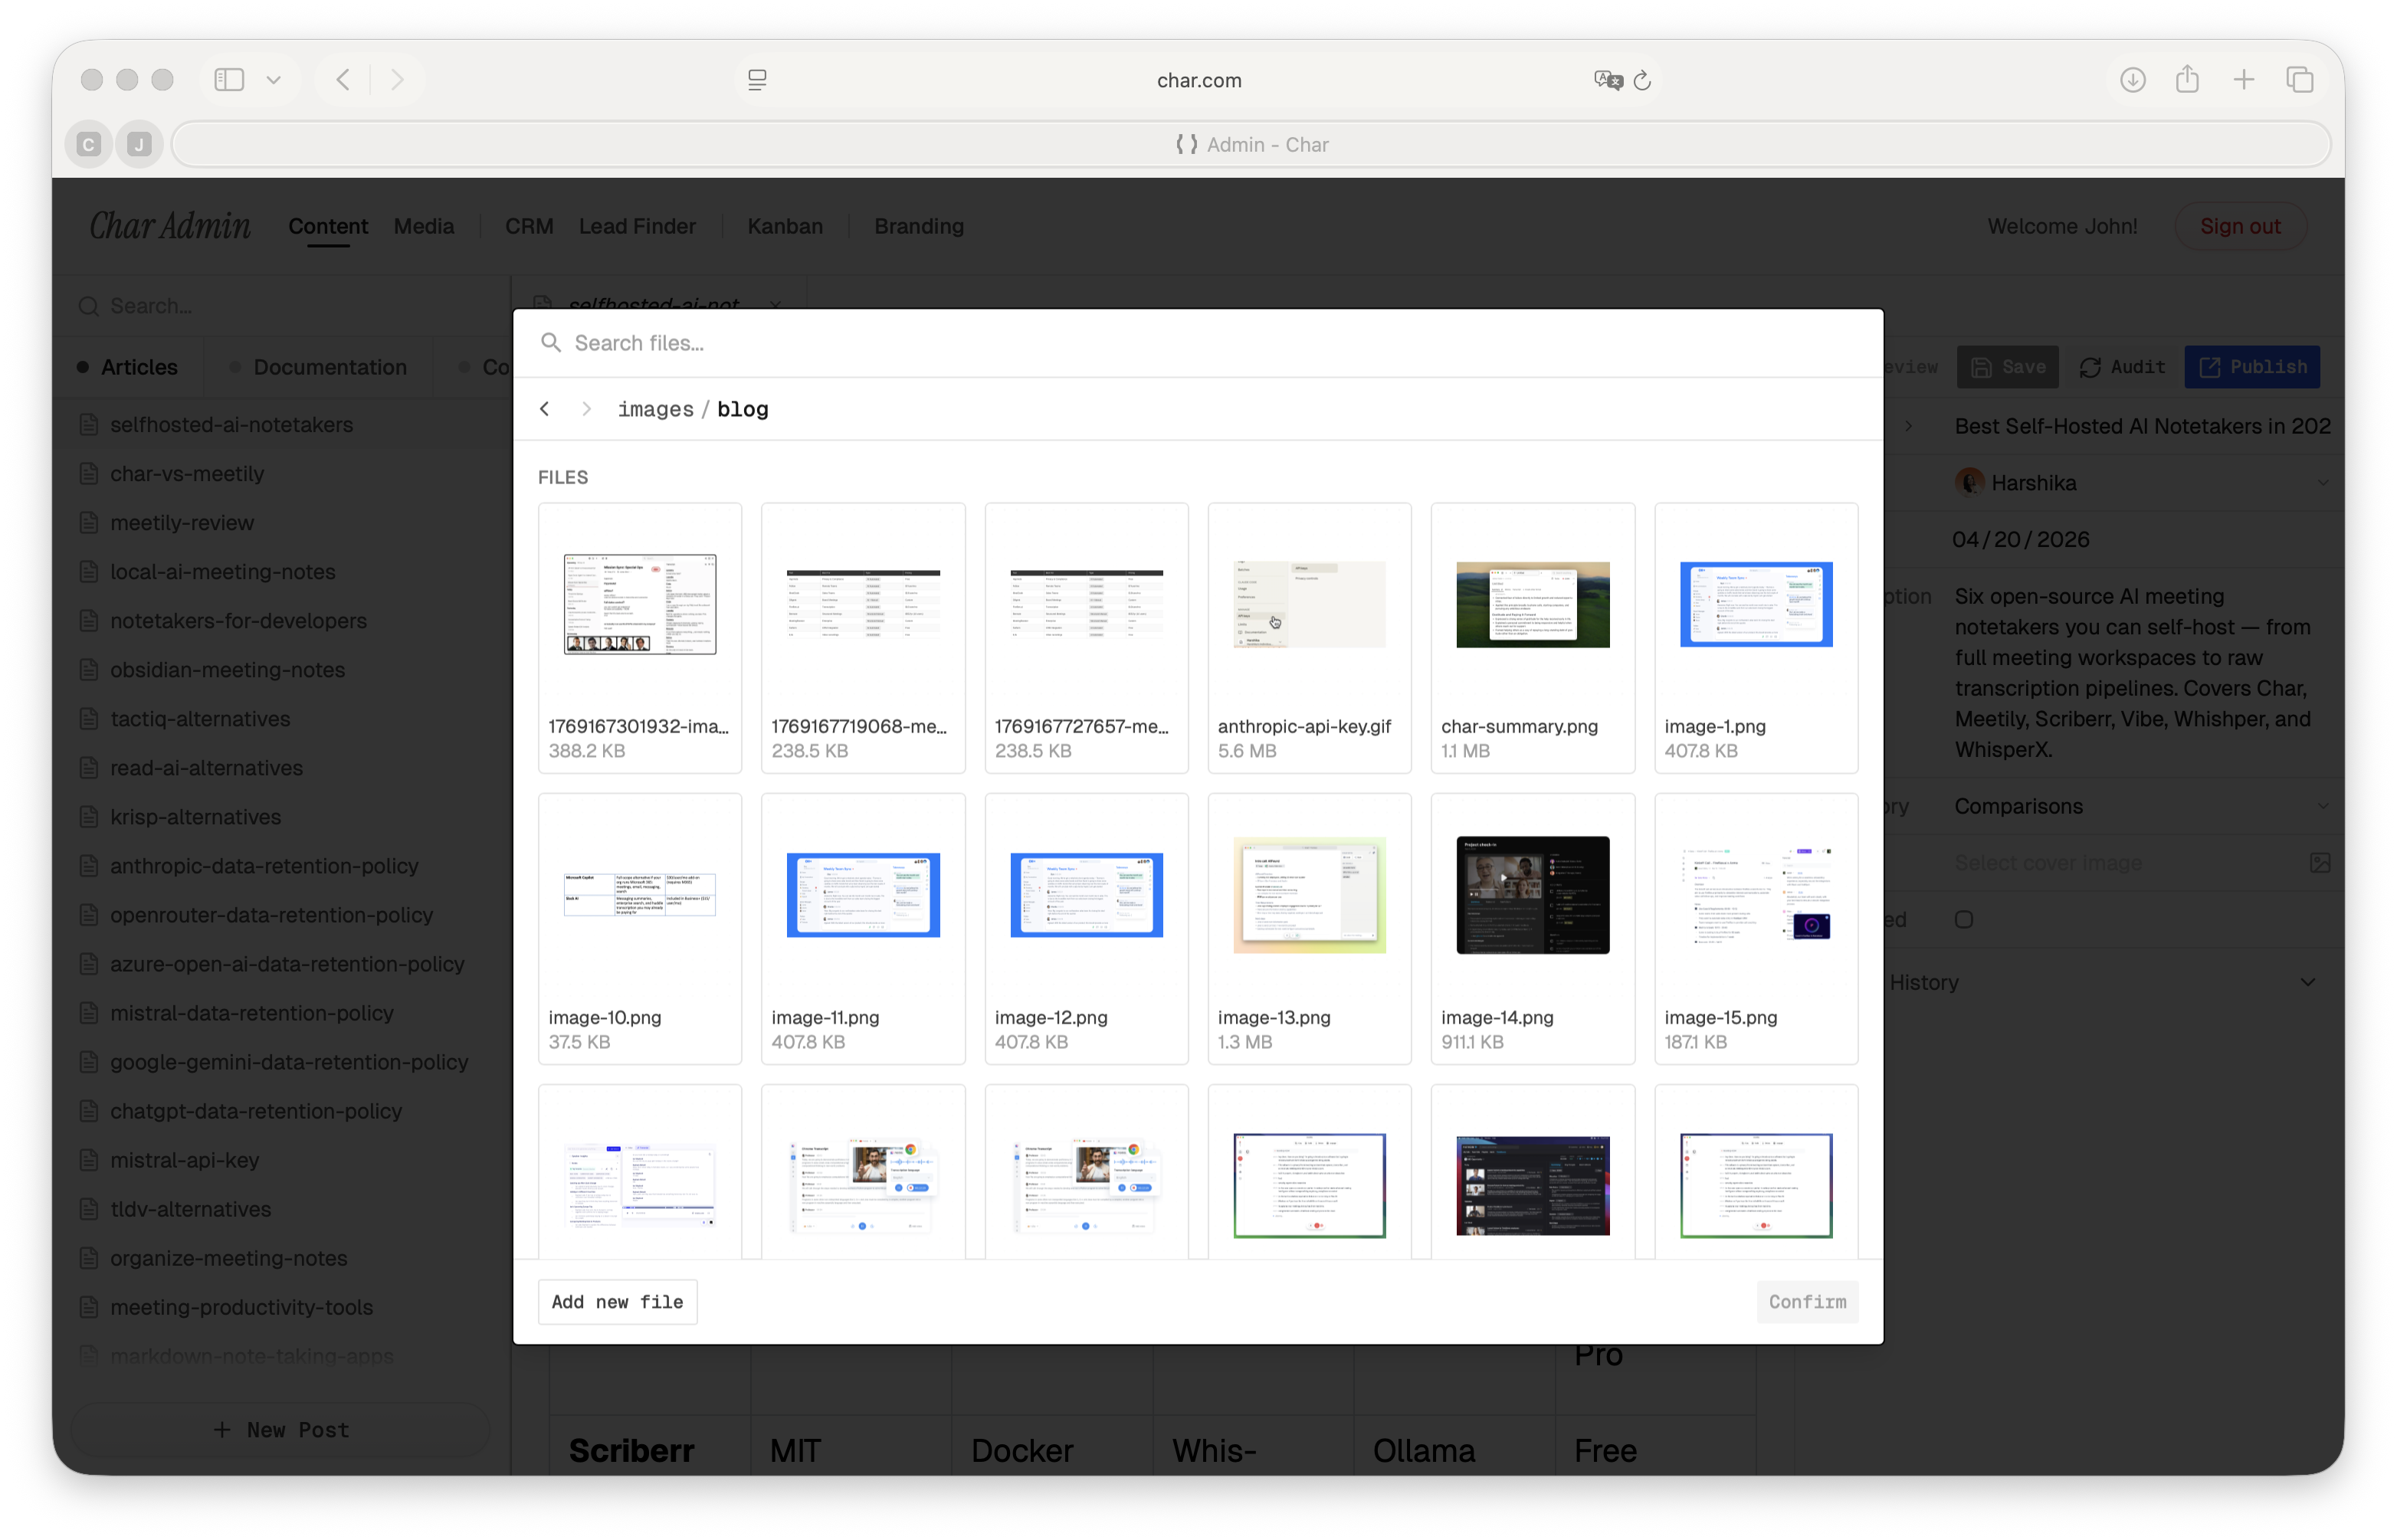Select char-summary.png file
The image size is (2397, 1540).
tap(1532, 638)
